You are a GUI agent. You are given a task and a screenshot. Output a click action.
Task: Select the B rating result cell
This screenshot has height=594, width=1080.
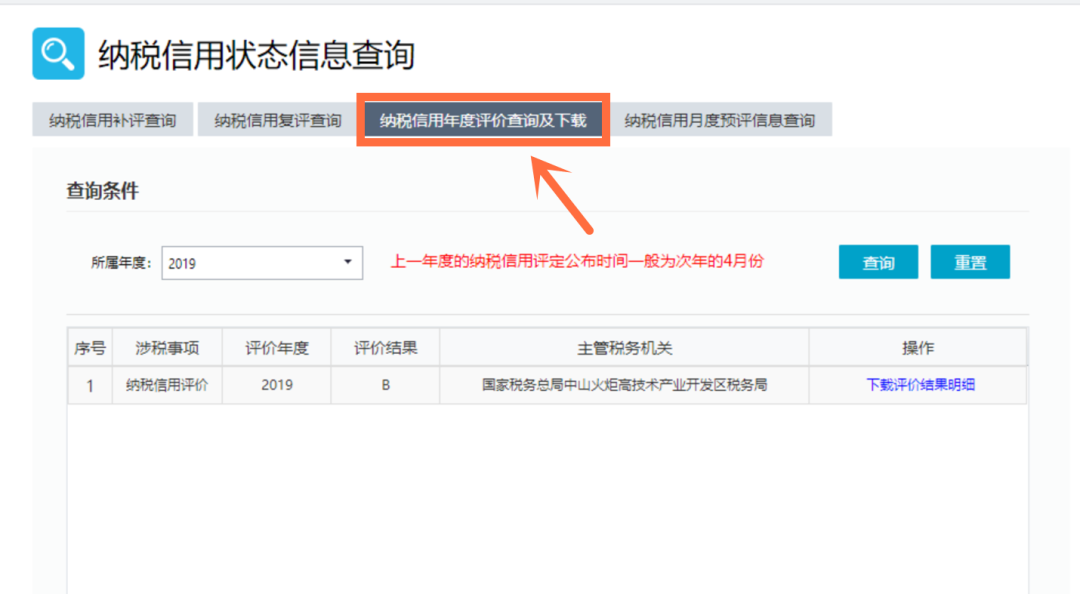(386, 385)
